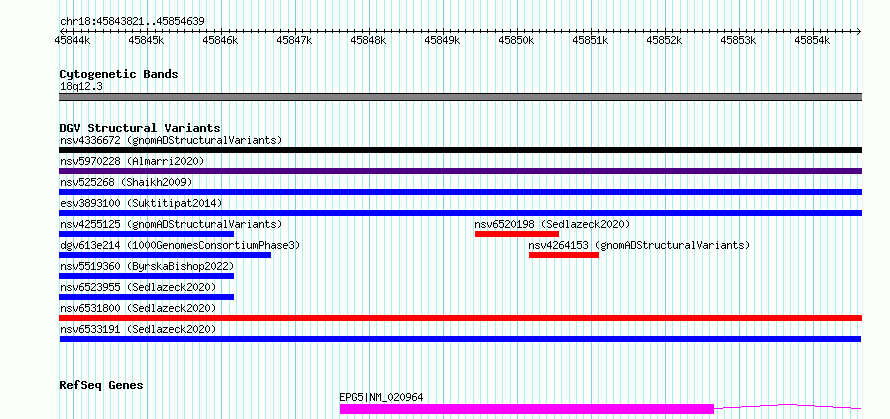Screen dimensions: 890x419
Task: Click the 45848k ruler tick label
Action: (368, 40)
